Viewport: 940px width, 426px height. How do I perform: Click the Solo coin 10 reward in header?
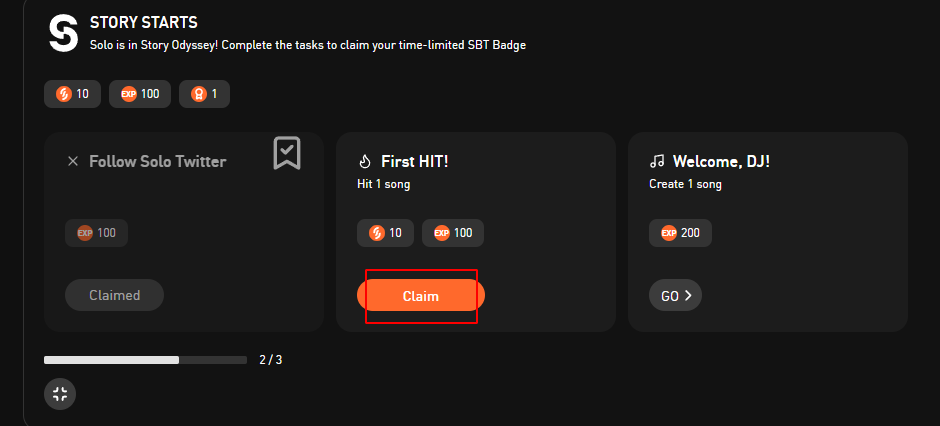[73, 94]
